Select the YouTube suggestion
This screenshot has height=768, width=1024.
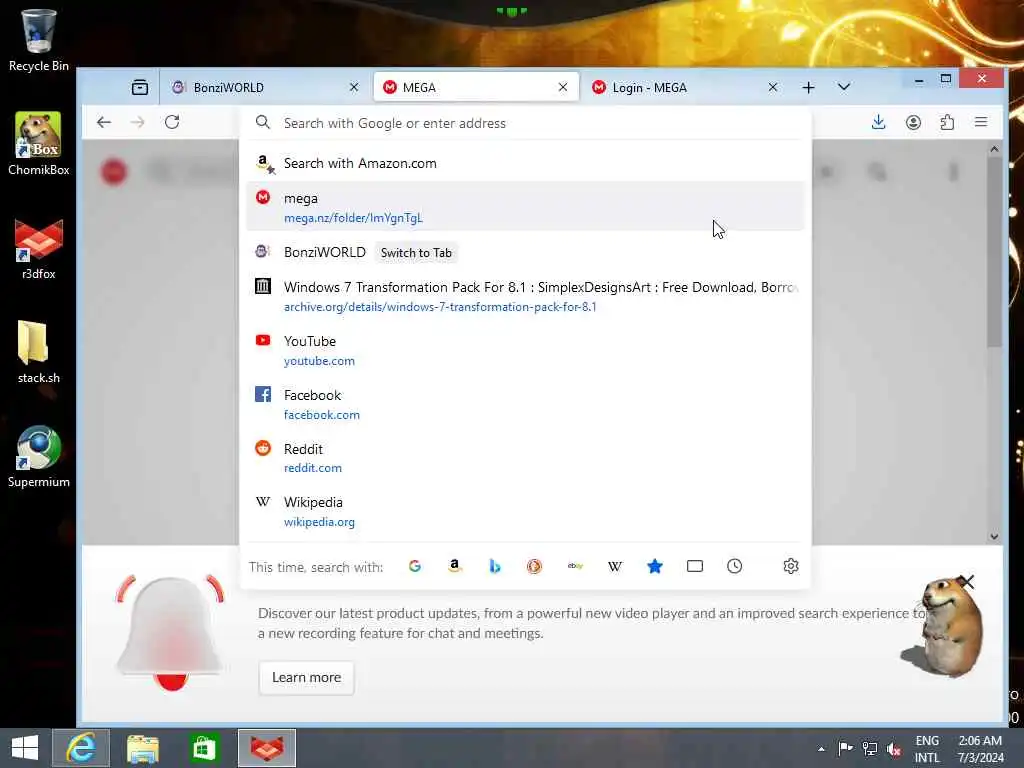coord(526,351)
